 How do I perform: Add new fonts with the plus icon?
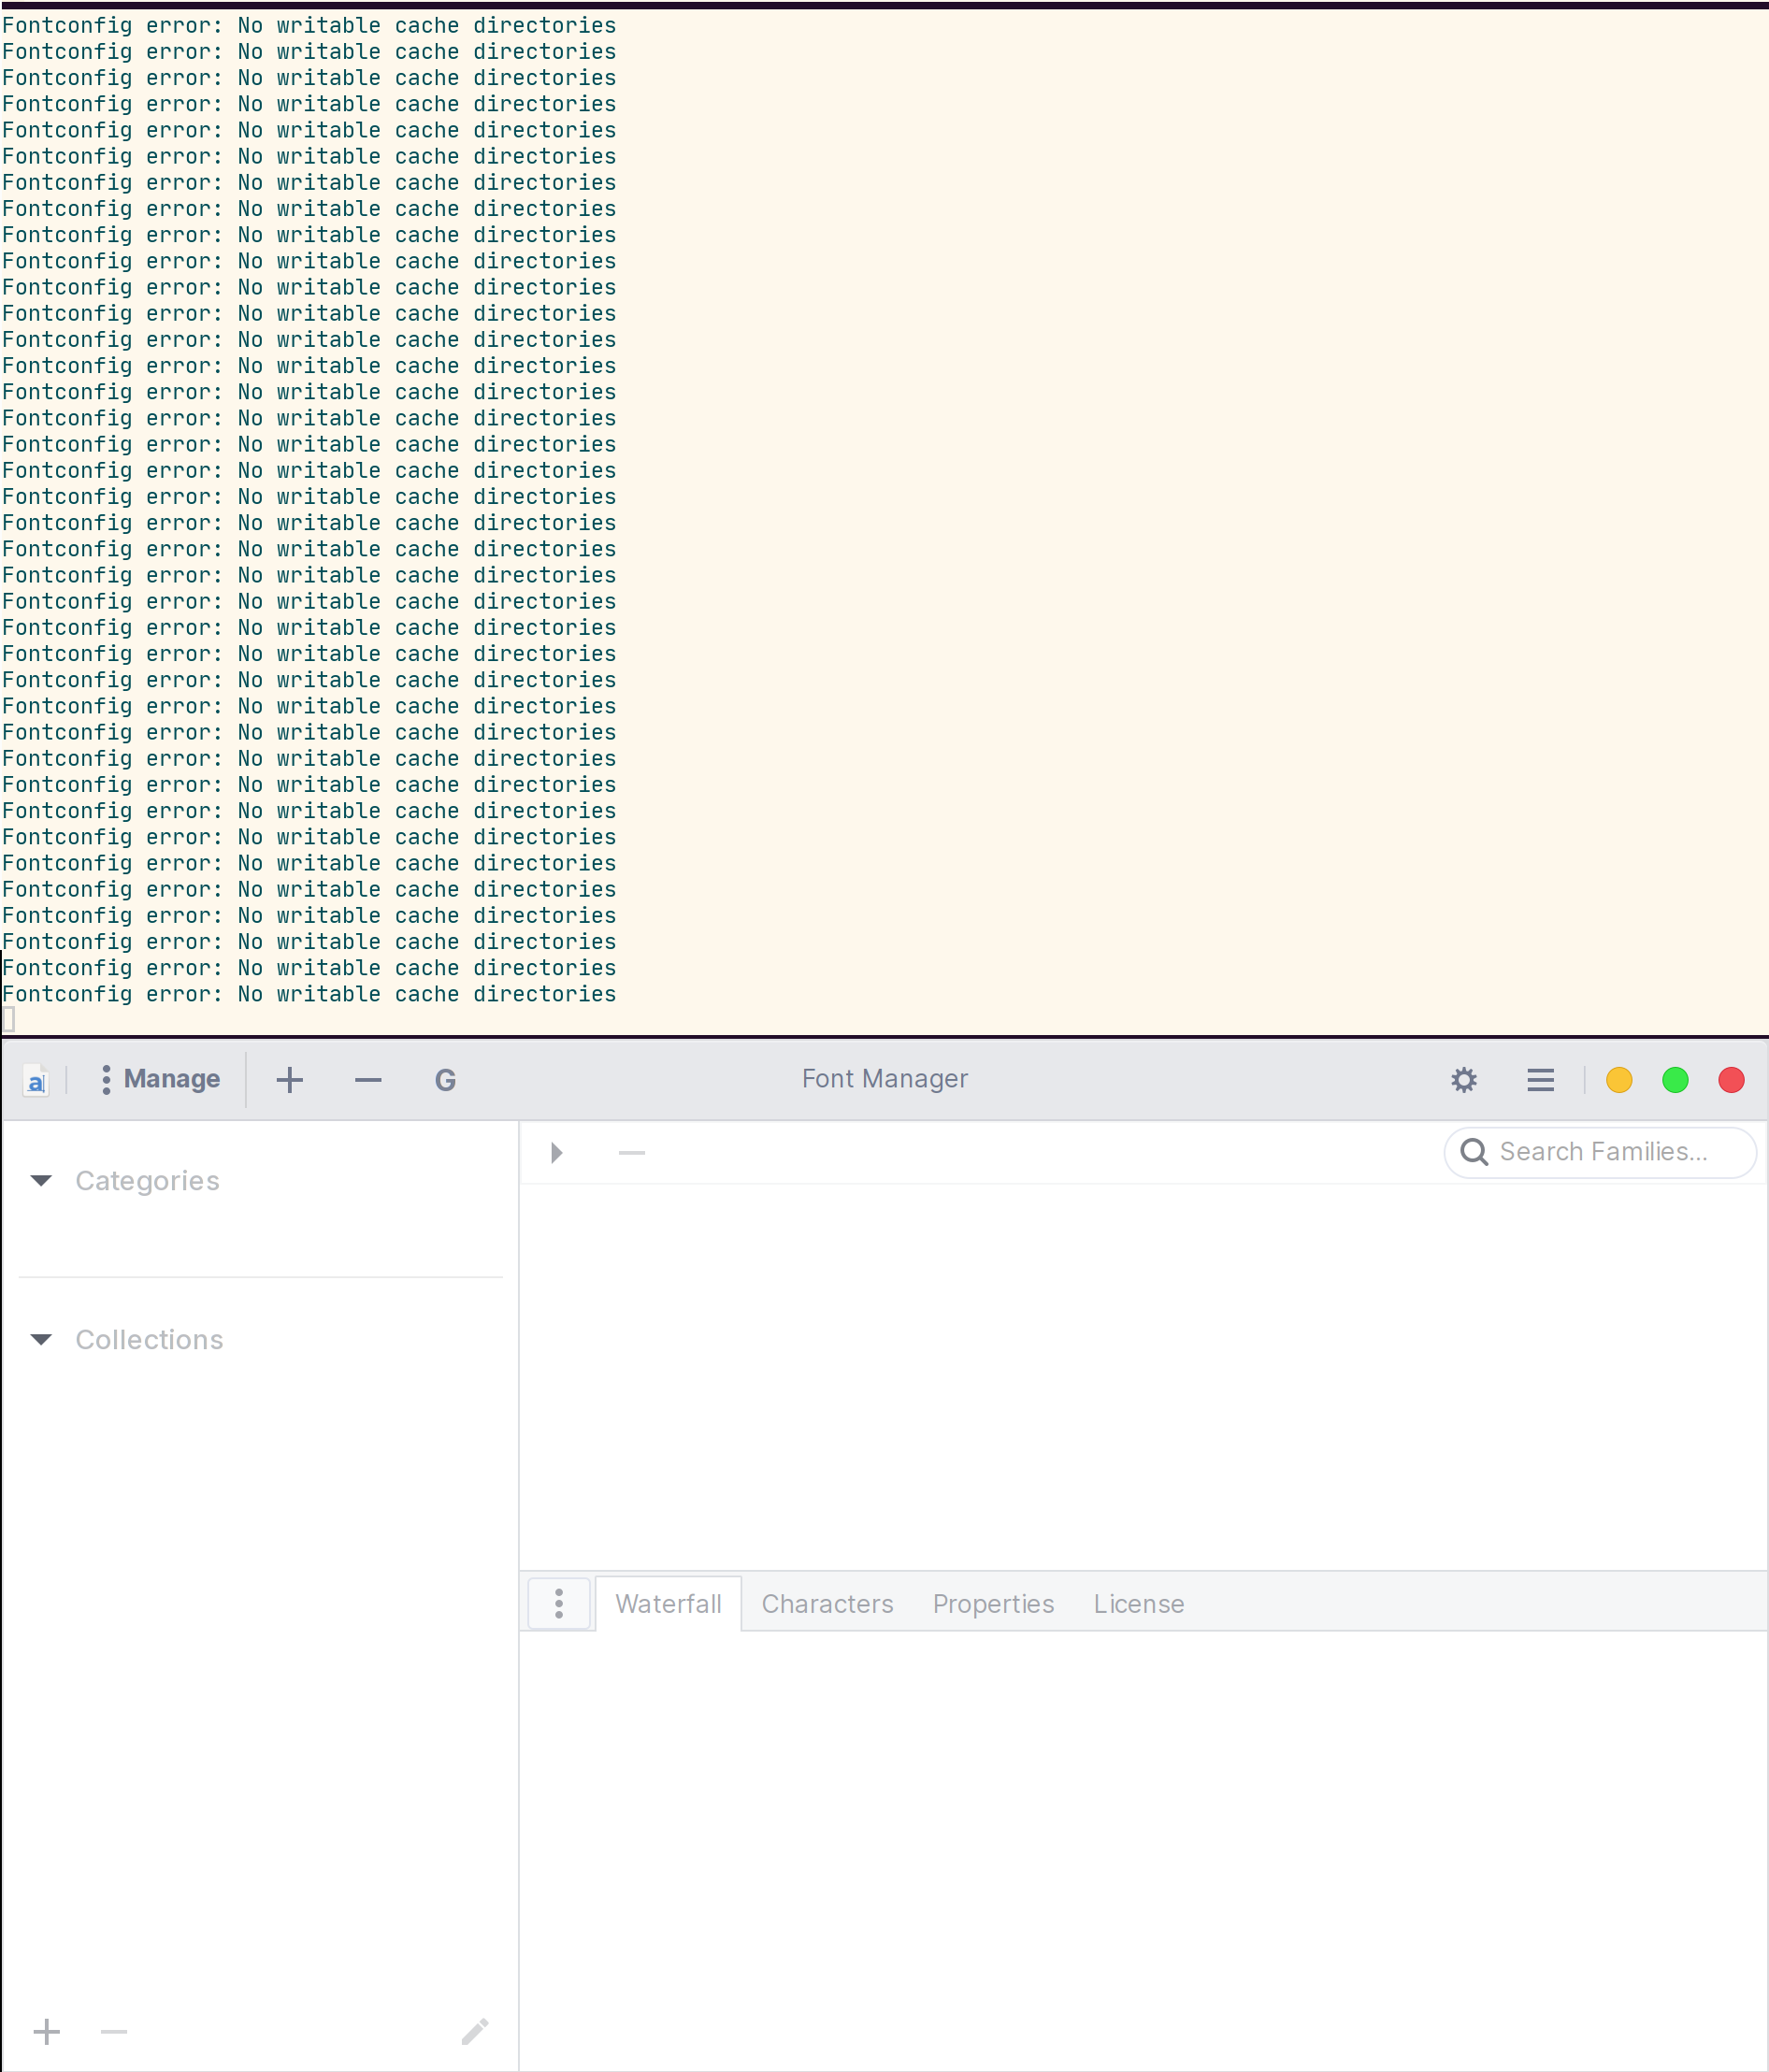(x=290, y=1080)
